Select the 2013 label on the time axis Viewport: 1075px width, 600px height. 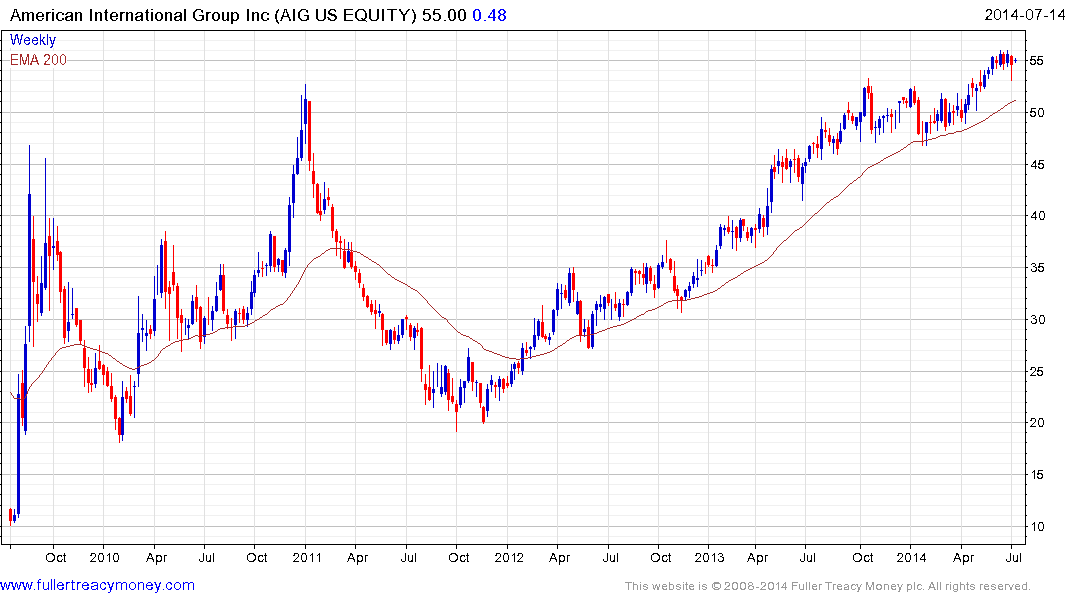point(710,557)
